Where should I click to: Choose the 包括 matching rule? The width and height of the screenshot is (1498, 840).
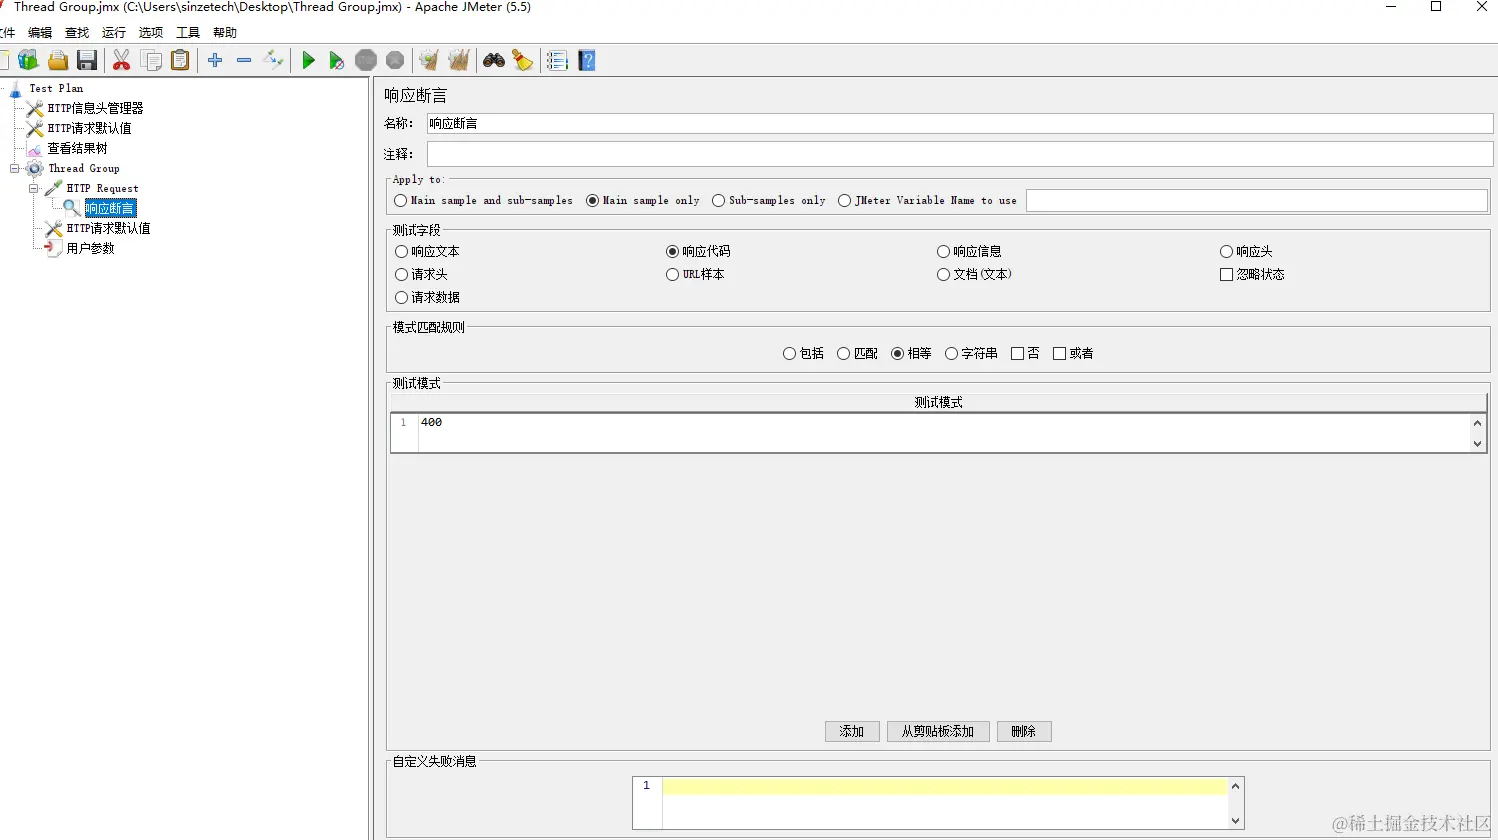point(790,354)
